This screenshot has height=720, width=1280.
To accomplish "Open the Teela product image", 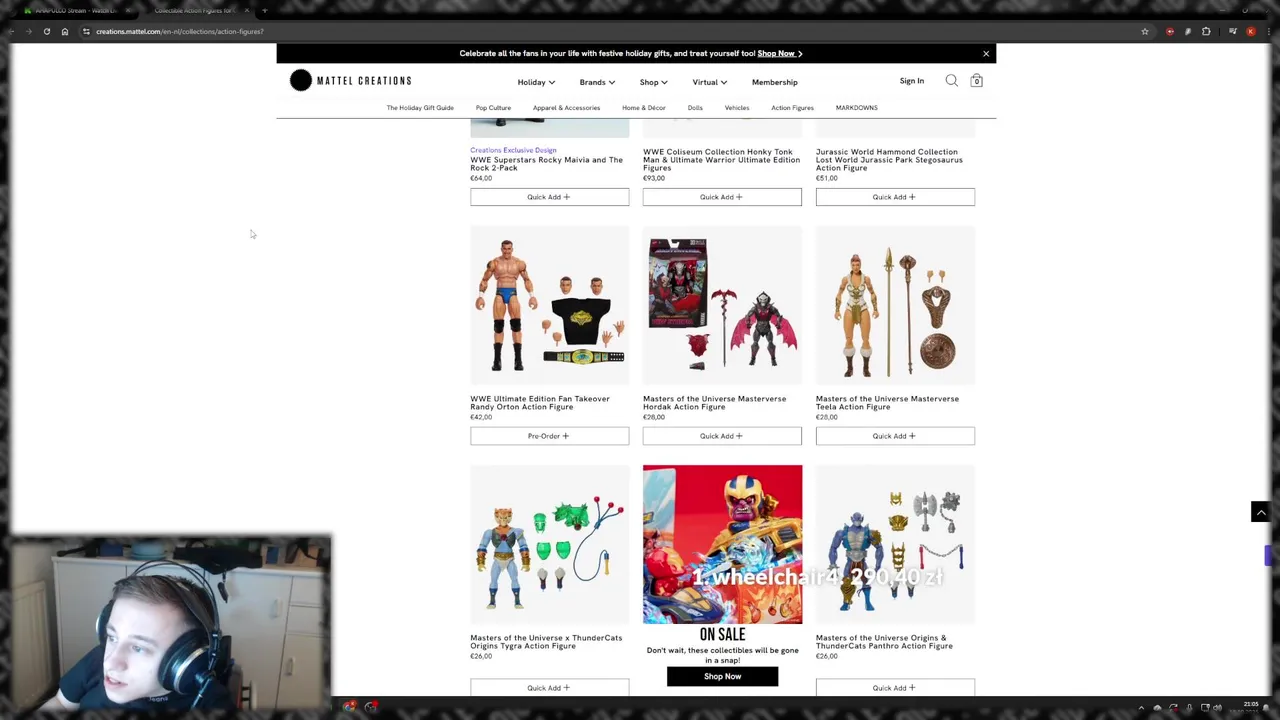I will tap(895, 305).
